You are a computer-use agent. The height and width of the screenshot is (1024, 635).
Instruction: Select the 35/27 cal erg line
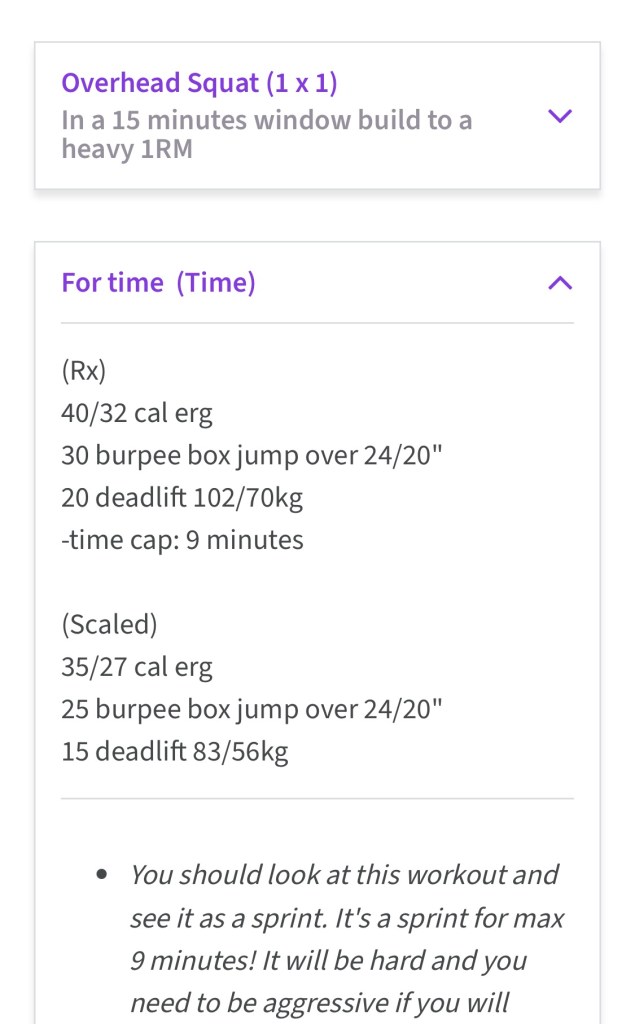tap(137, 667)
